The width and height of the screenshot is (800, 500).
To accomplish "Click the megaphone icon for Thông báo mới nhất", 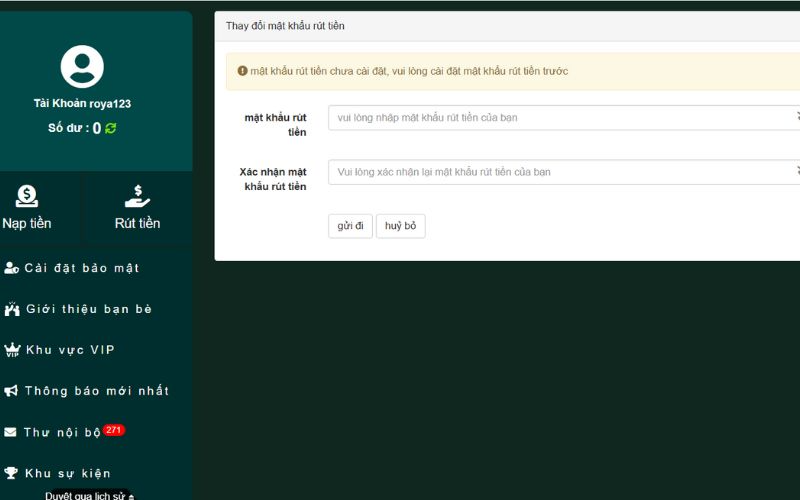I will pyautogui.click(x=12, y=391).
